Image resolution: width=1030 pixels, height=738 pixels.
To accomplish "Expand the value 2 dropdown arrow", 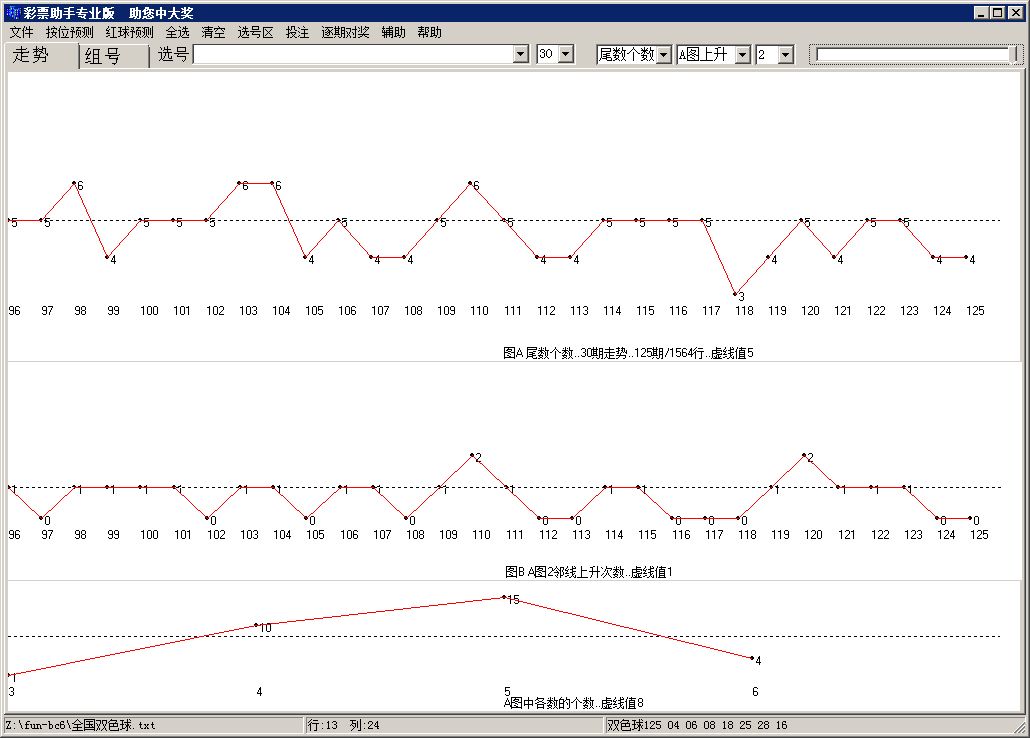I will point(786,55).
